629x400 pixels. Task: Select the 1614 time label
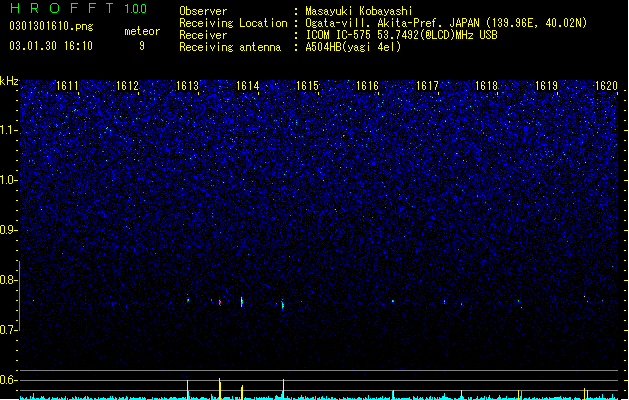click(x=248, y=86)
